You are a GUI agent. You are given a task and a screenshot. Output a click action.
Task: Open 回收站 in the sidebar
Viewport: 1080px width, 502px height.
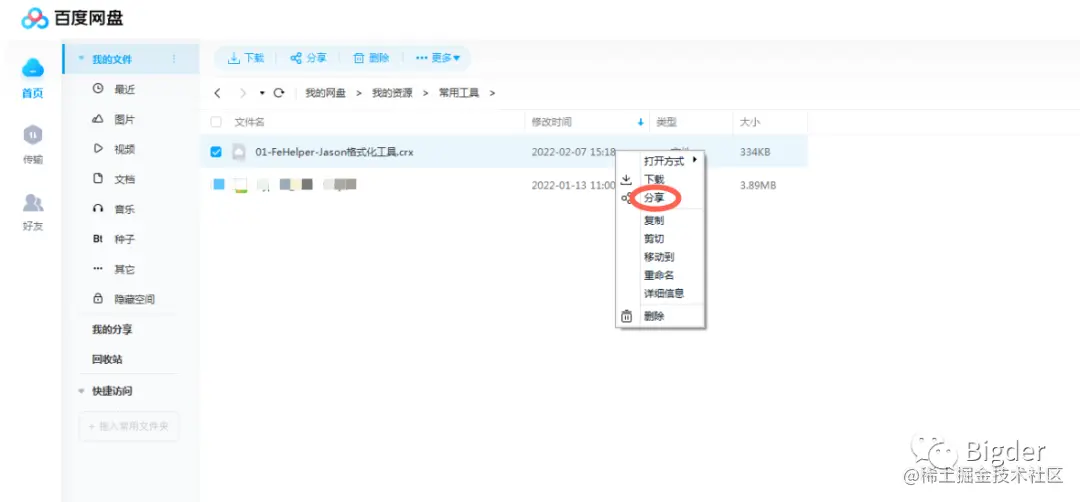[107, 359]
